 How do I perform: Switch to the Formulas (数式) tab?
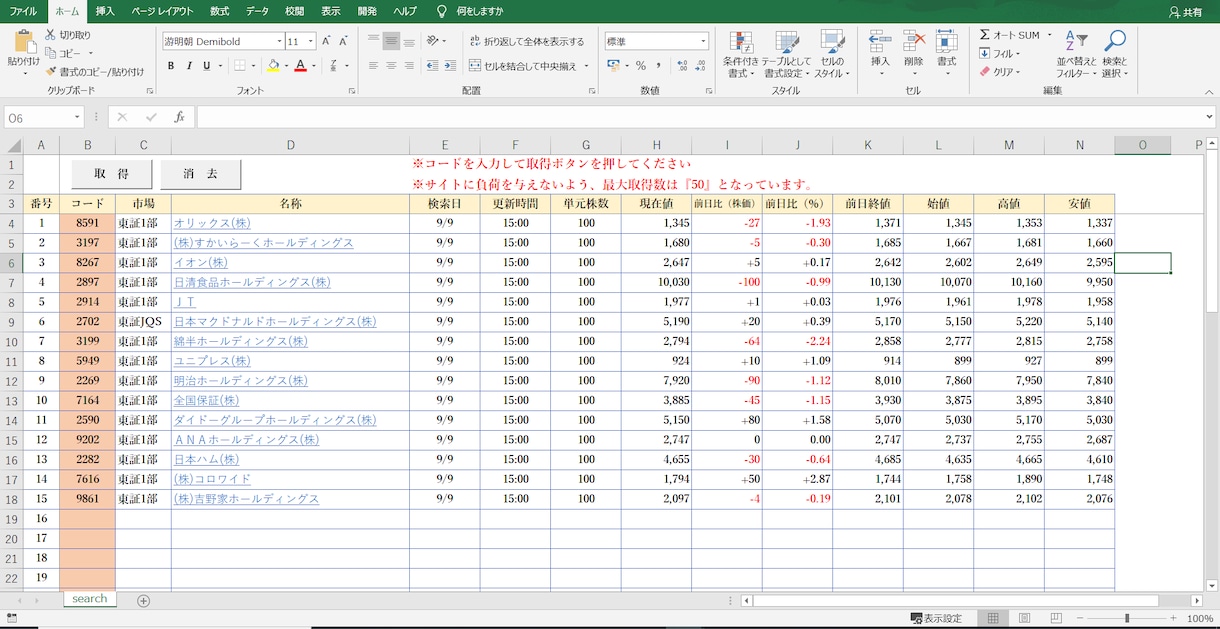point(220,11)
